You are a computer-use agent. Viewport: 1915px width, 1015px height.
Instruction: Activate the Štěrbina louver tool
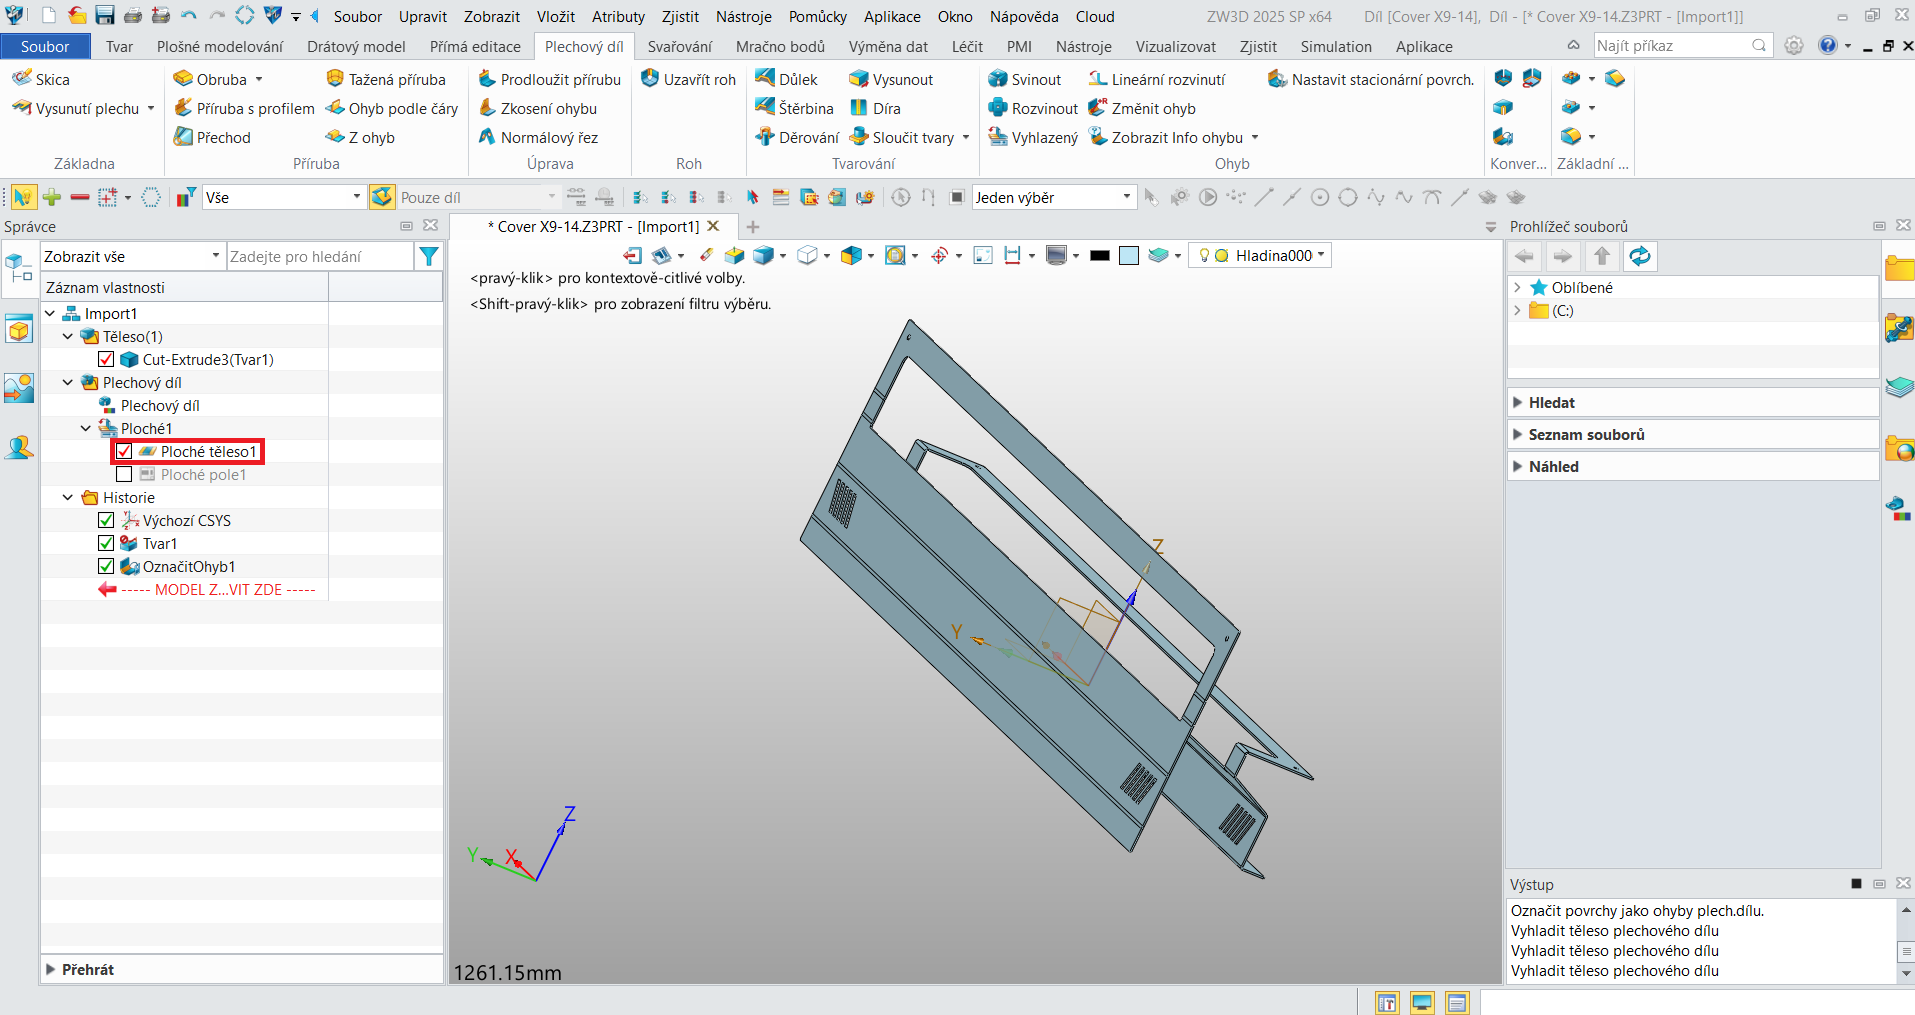point(794,108)
